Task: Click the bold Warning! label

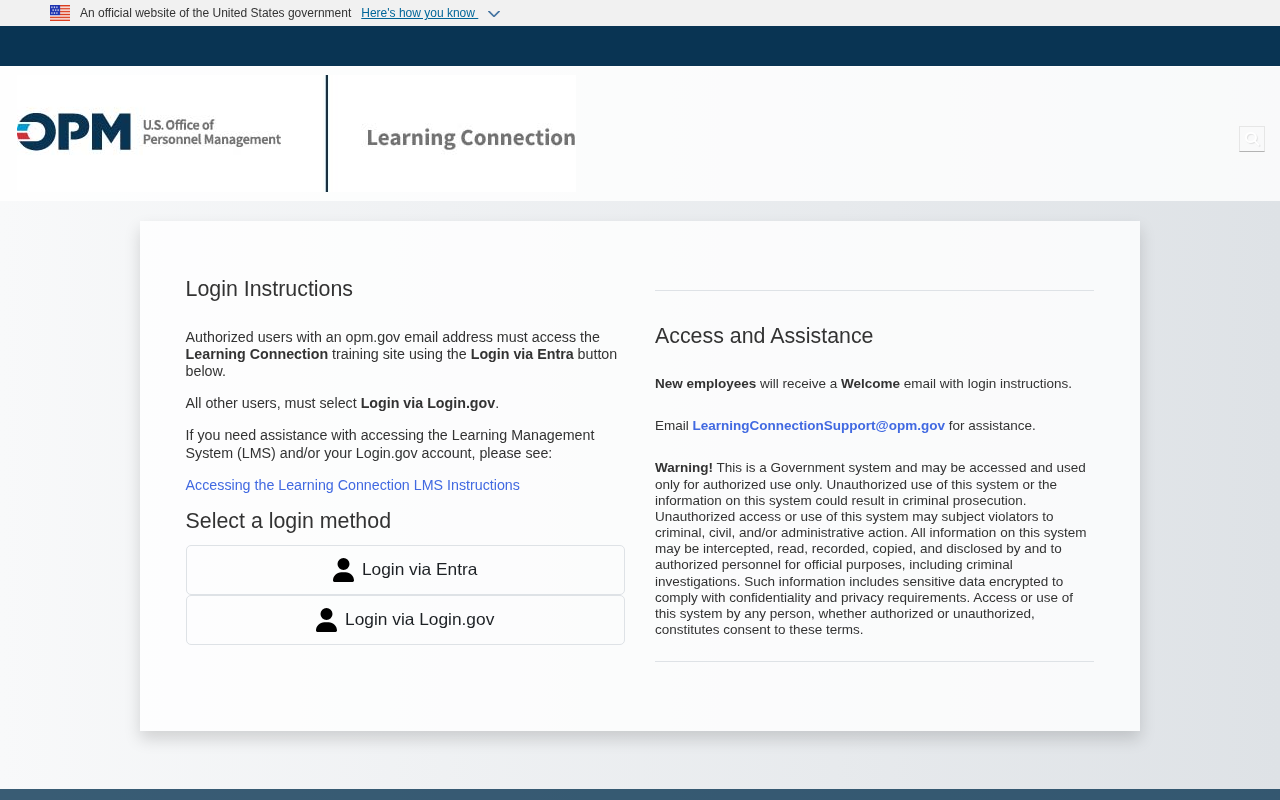Action: click(684, 468)
